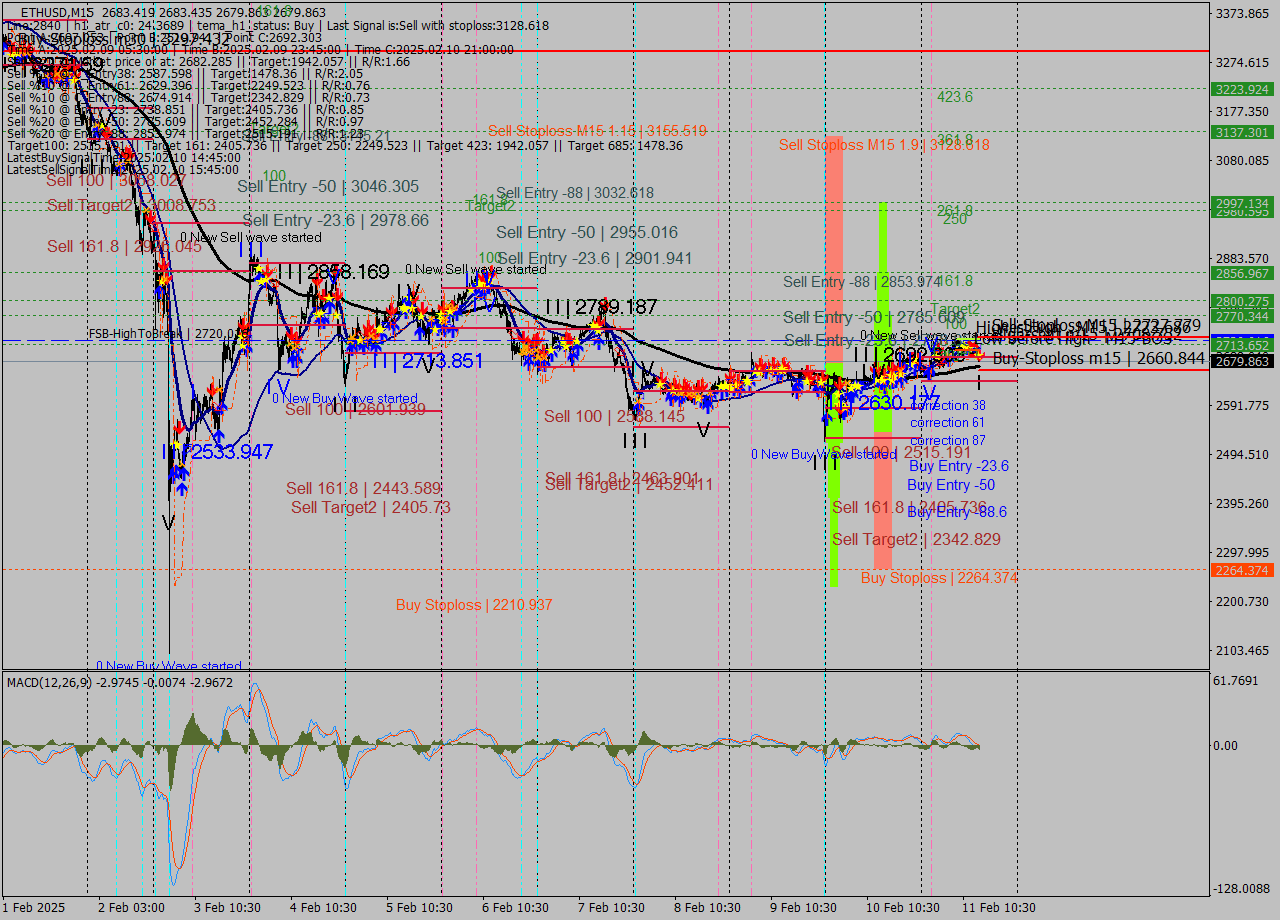Screen dimensions: 1280x920
Task: Click the Buy Entry -23.6 label
Action: [x=958, y=466]
